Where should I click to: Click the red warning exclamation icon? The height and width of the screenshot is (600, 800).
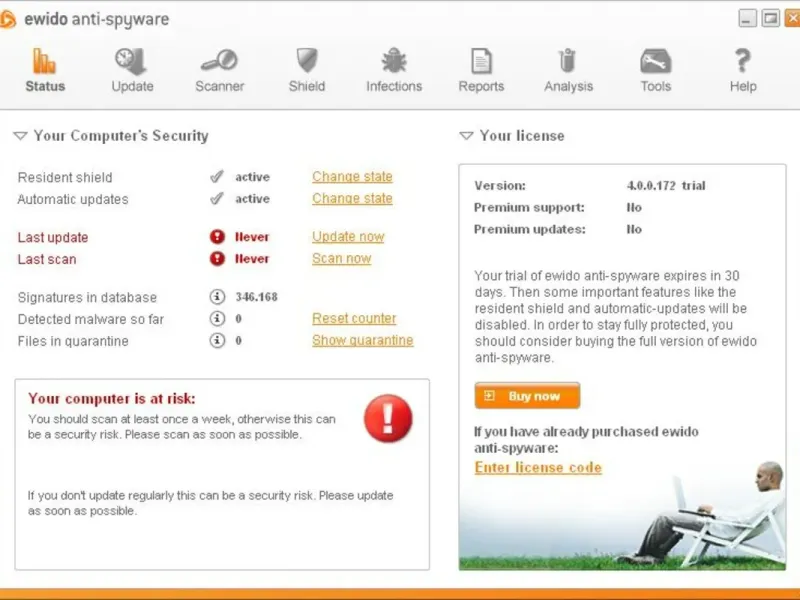pyautogui.click(x=388, y=418)
